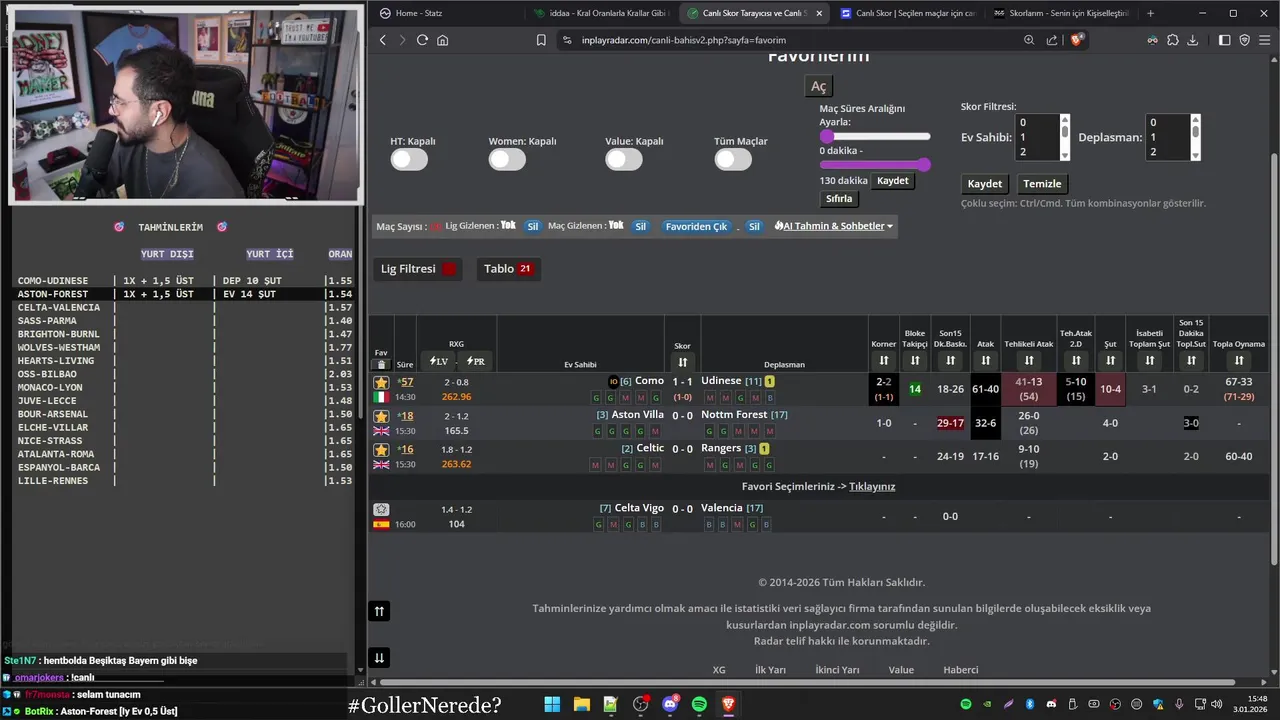1280x720 pixels.
Task: Click the Aç button
Action: click(818, 87)
